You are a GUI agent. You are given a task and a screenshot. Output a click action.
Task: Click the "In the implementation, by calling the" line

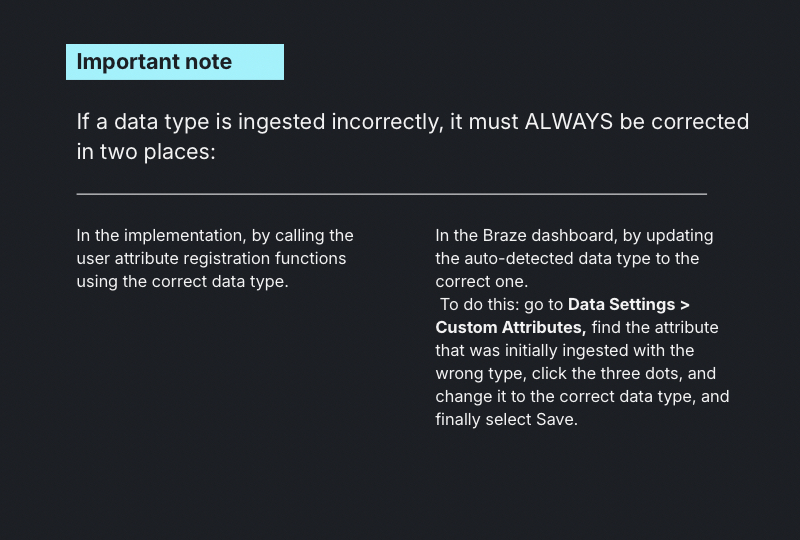[x=215, y=236]
